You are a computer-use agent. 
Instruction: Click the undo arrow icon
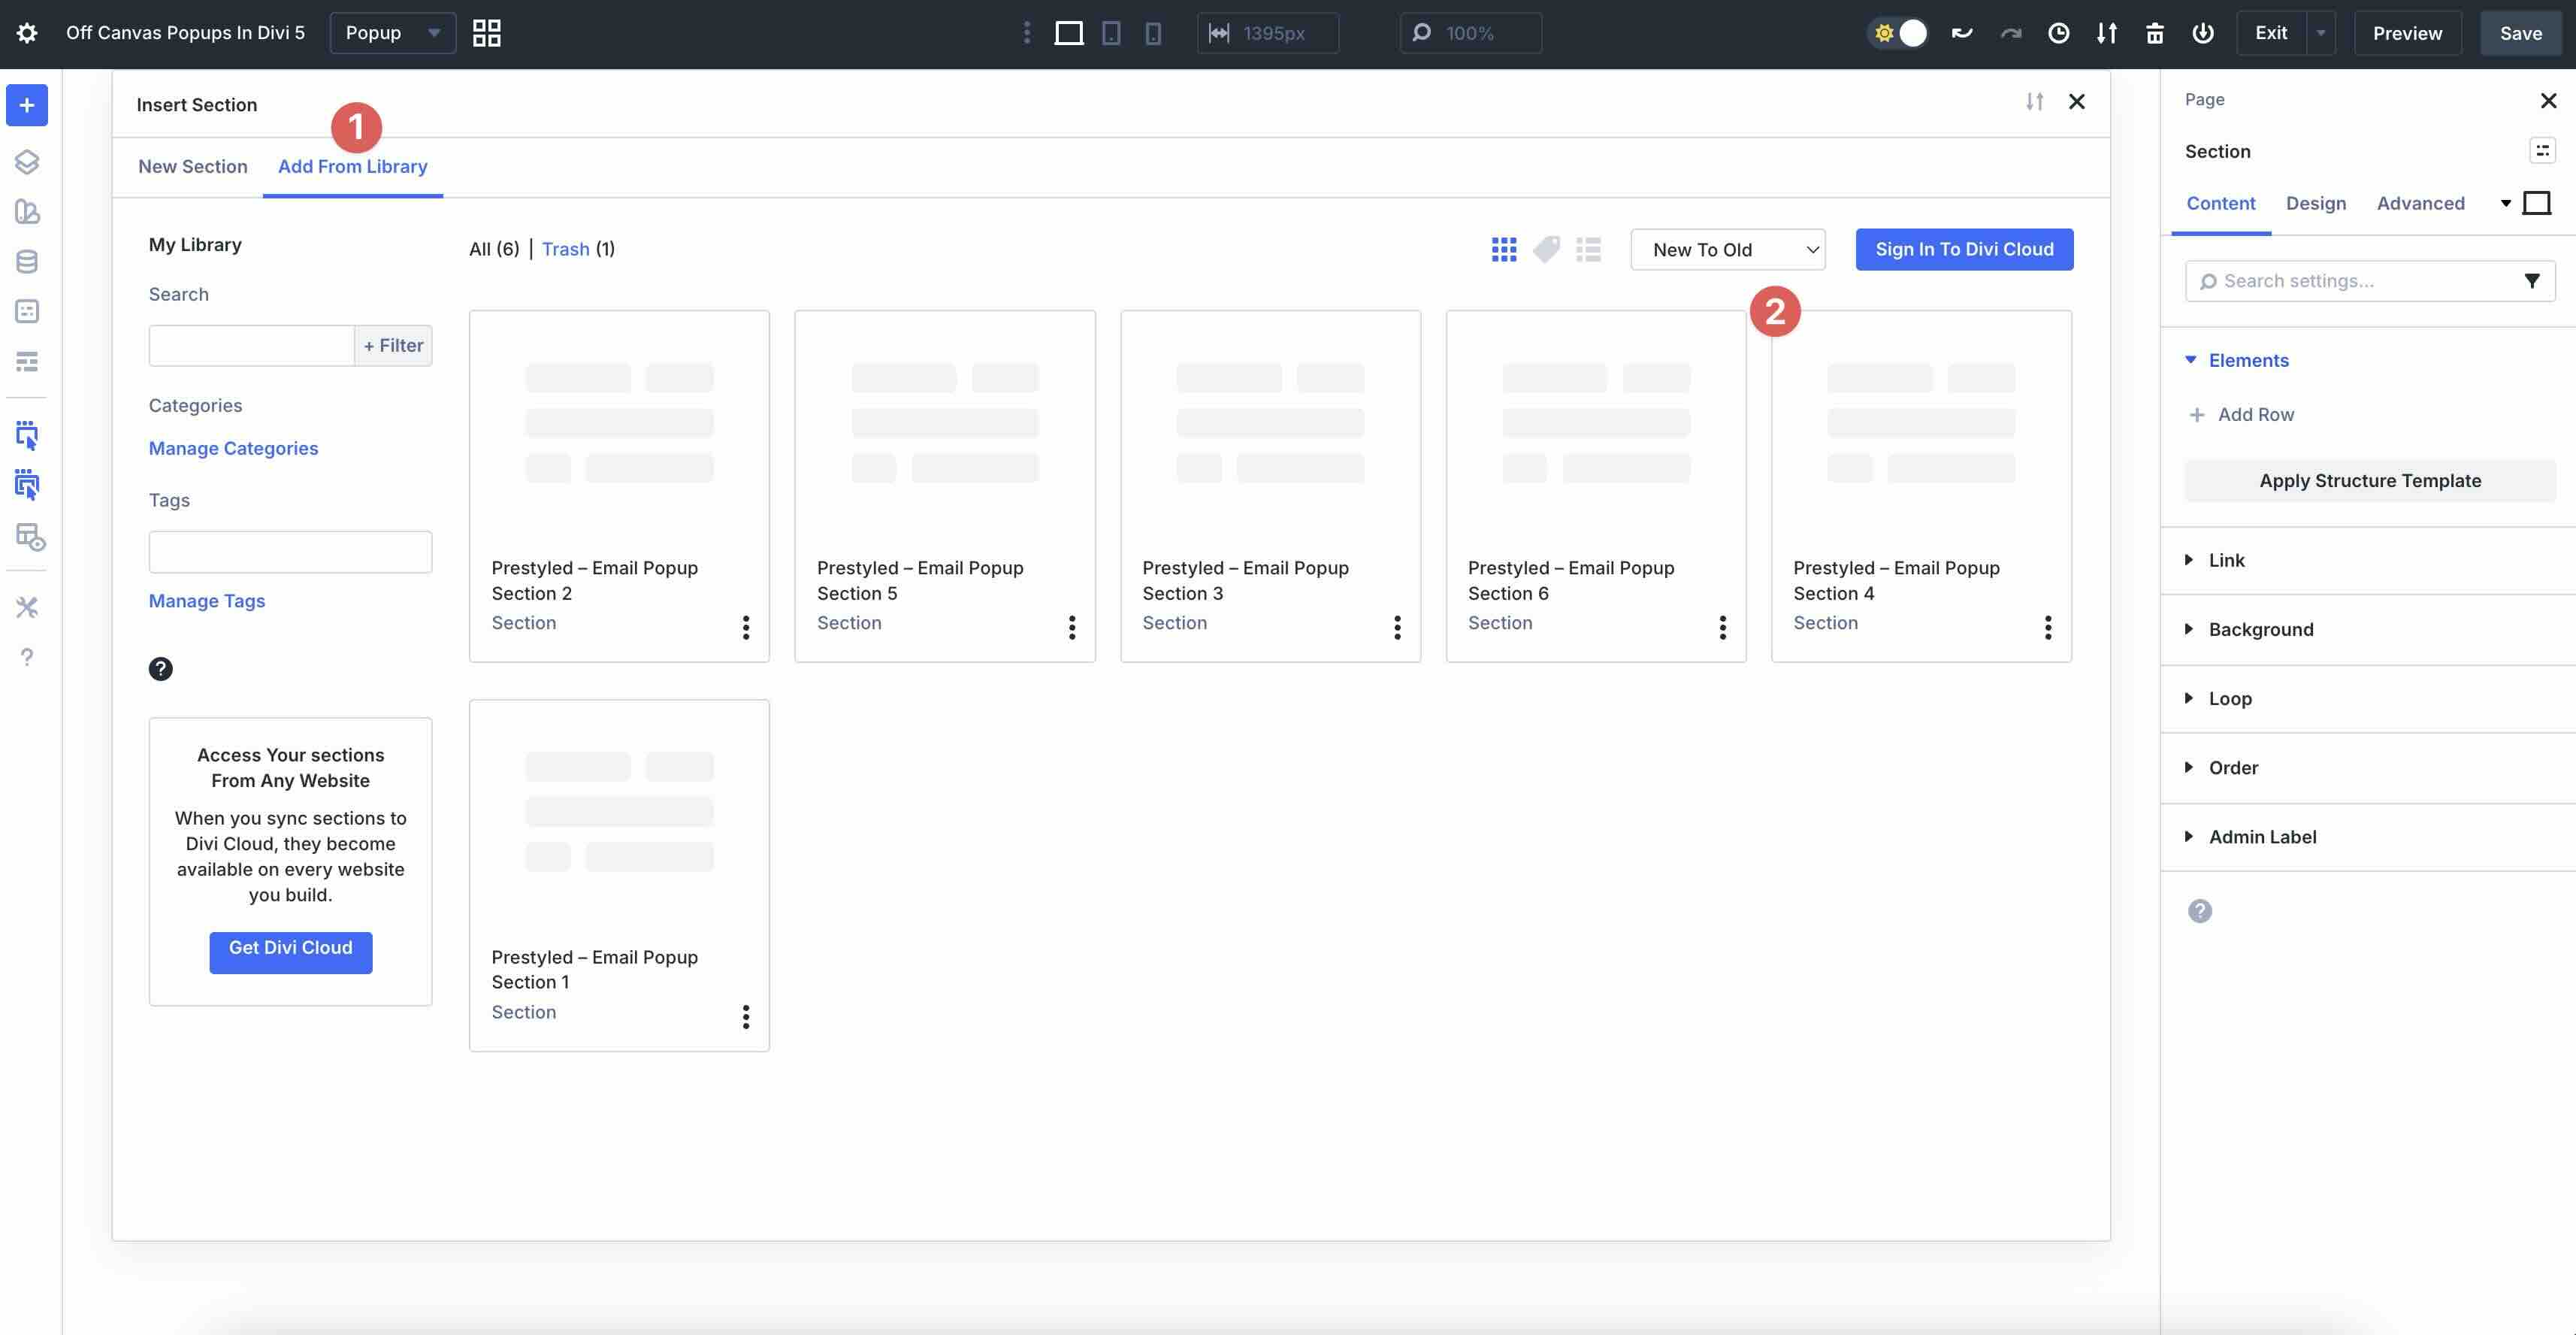[x=1961, y=33]
